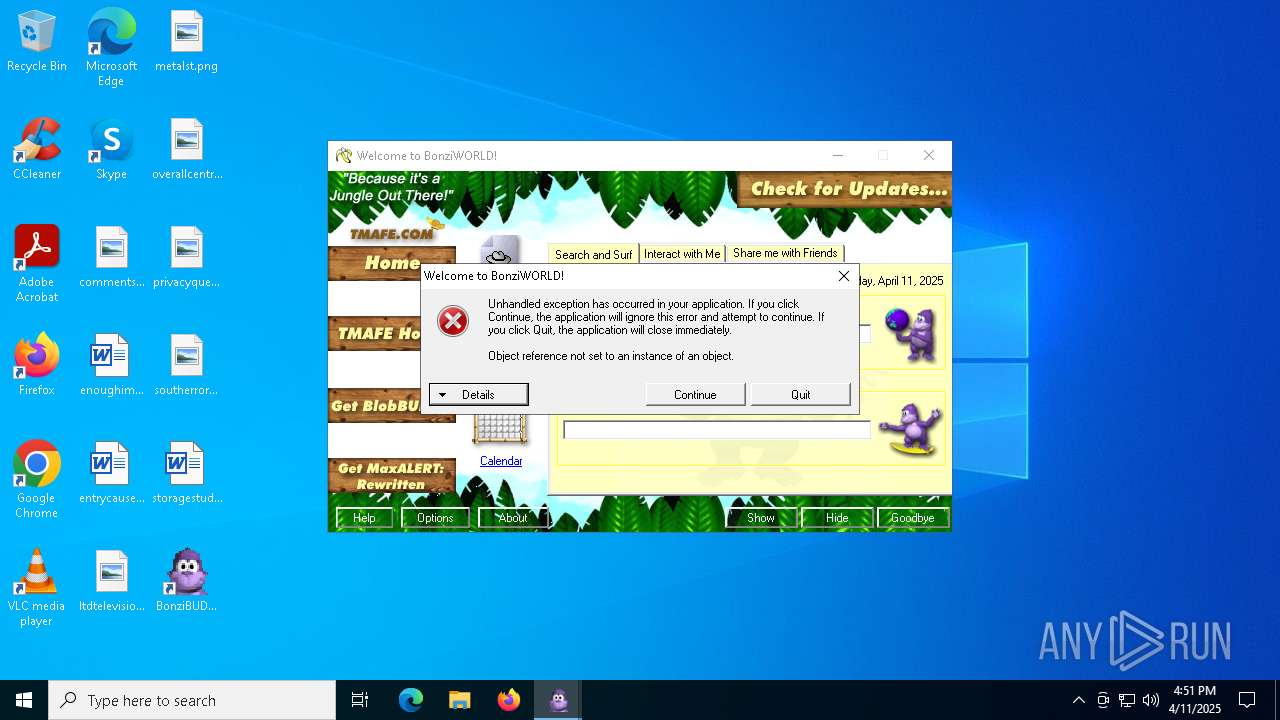
Task: Switch to Share me with Friends tab
Action: [x=785, y=253]
